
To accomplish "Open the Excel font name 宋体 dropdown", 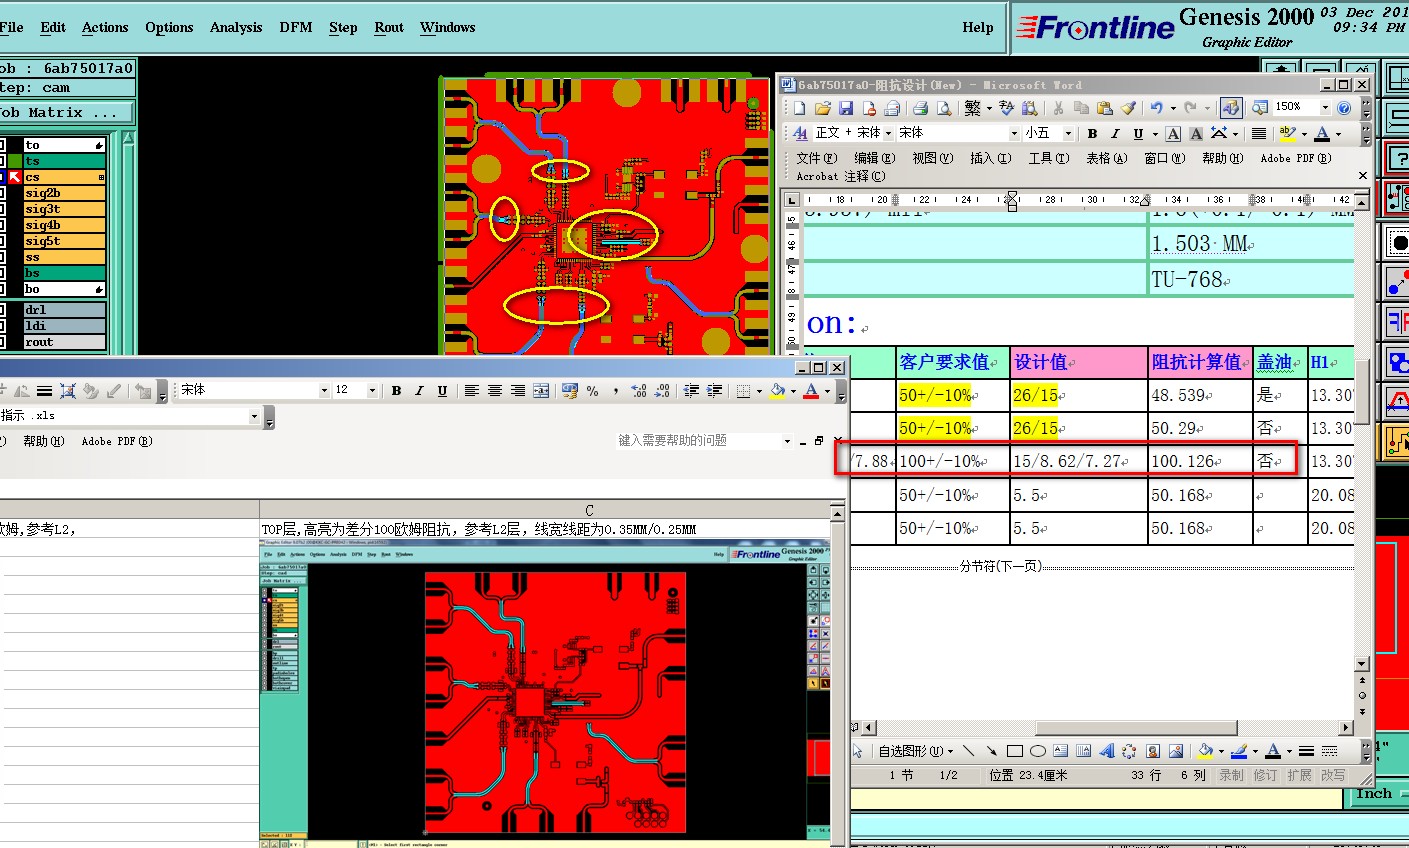I will (323, 390).
